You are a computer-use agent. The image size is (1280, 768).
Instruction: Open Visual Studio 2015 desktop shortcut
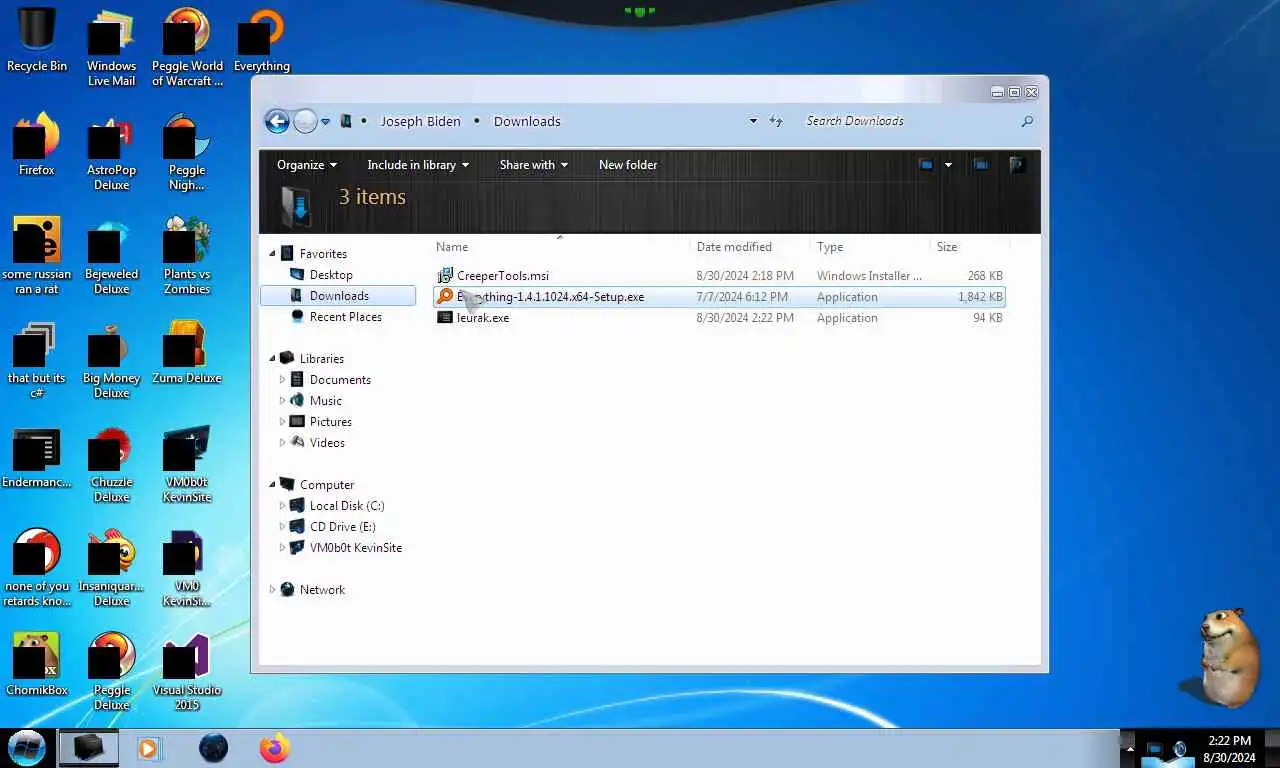187,672
